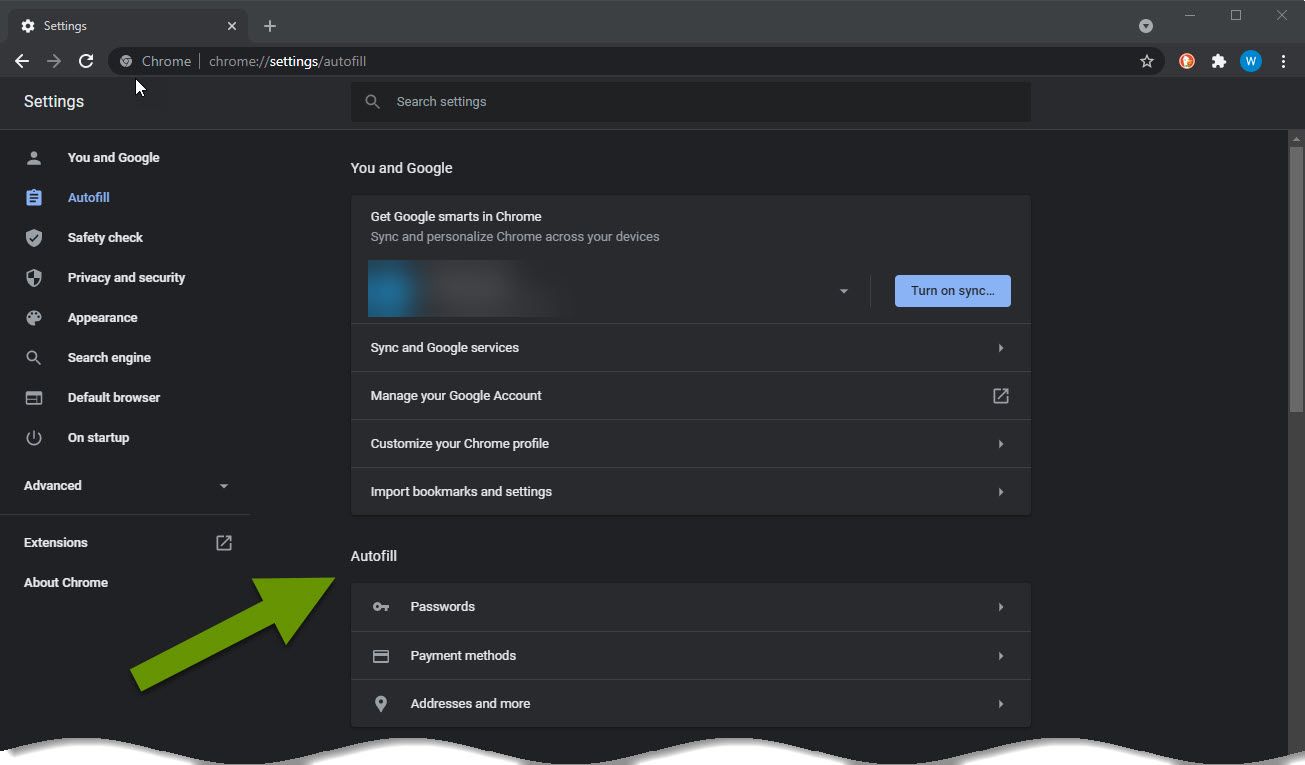Expand Customize your Chrome profile arrow
Image resolution: width=1305 pixels, height=765 pixels.
click(x=1001, y=444)
